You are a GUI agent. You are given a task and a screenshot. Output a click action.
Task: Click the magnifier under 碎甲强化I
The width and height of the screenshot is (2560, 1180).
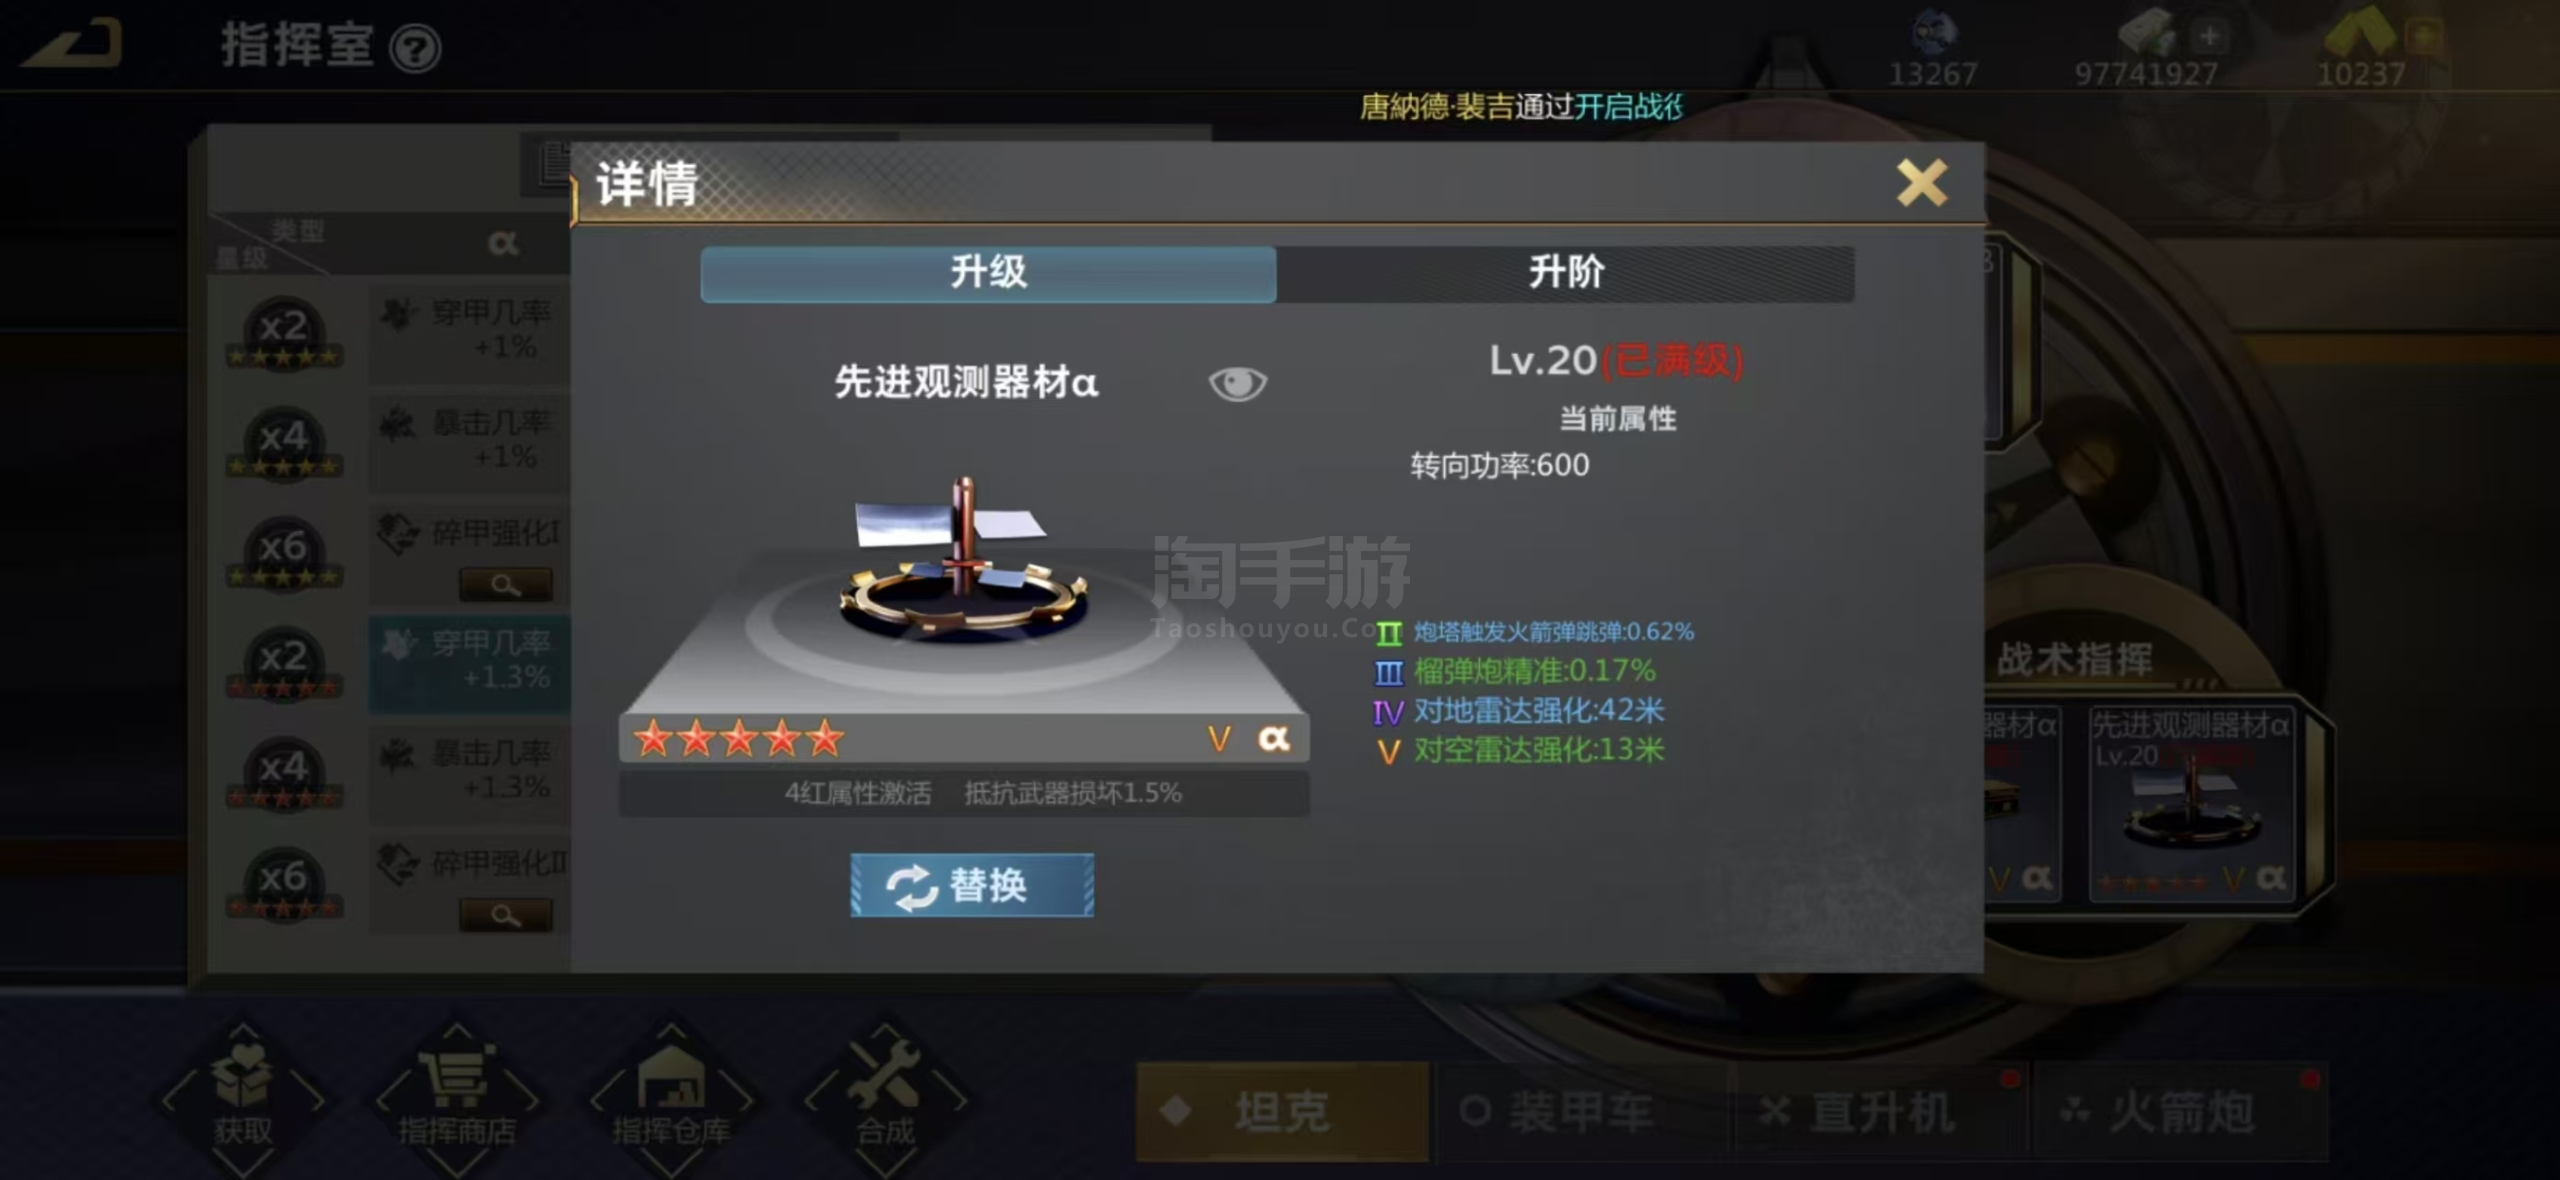coord(506,585)
